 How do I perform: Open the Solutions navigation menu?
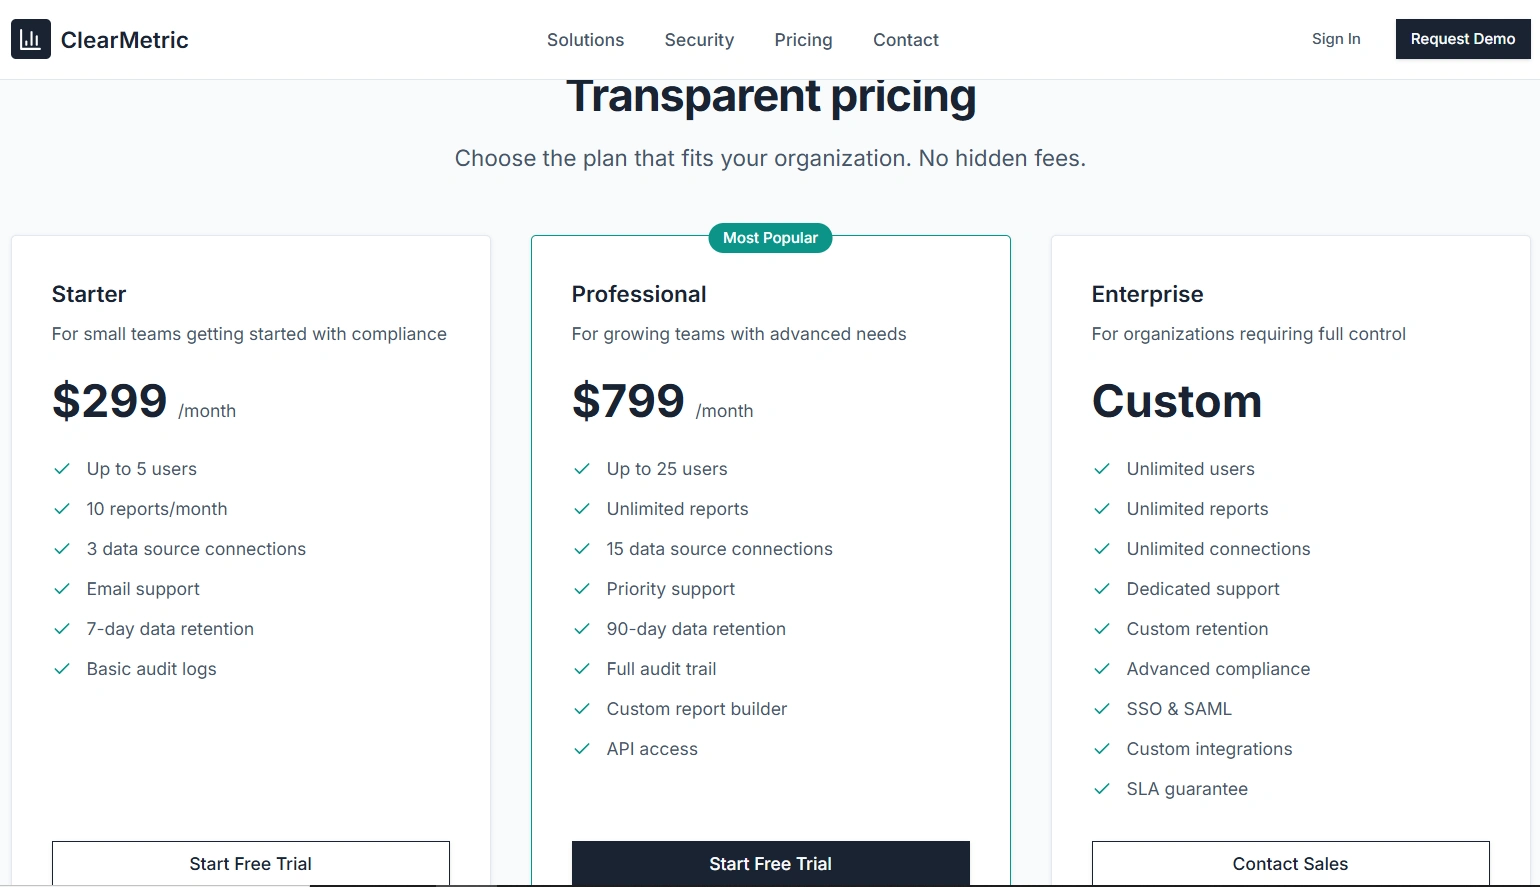[585, 40]
